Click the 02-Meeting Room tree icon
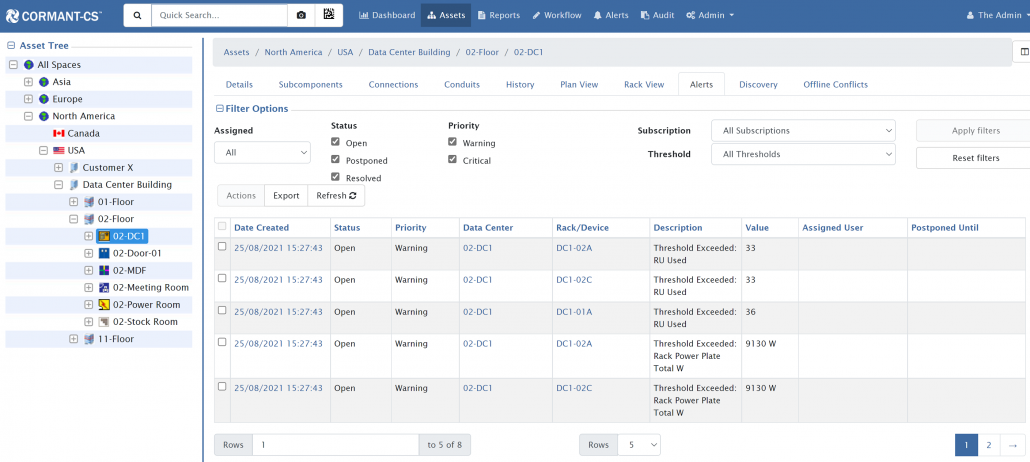Viewport: 1030px width, 462px height. [103, 288]
